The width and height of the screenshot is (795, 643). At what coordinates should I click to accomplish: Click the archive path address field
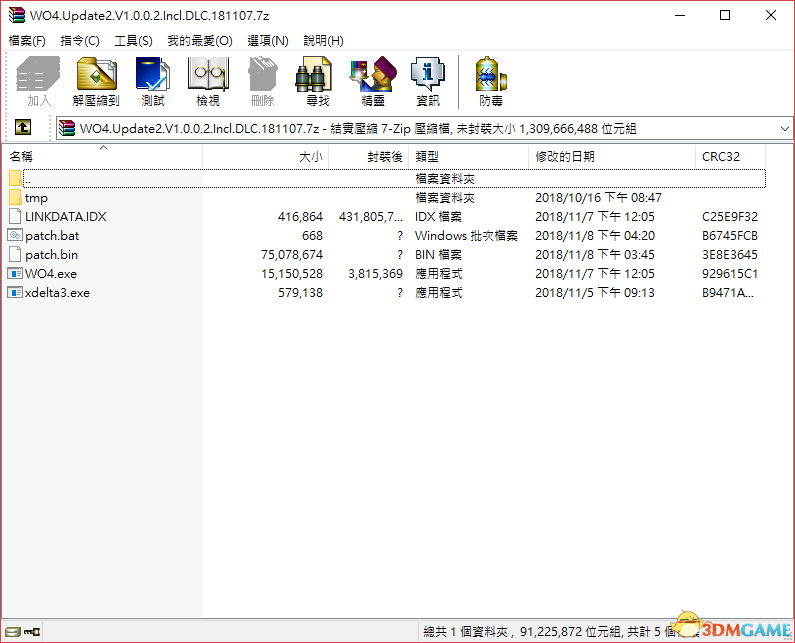coord(424,129)
